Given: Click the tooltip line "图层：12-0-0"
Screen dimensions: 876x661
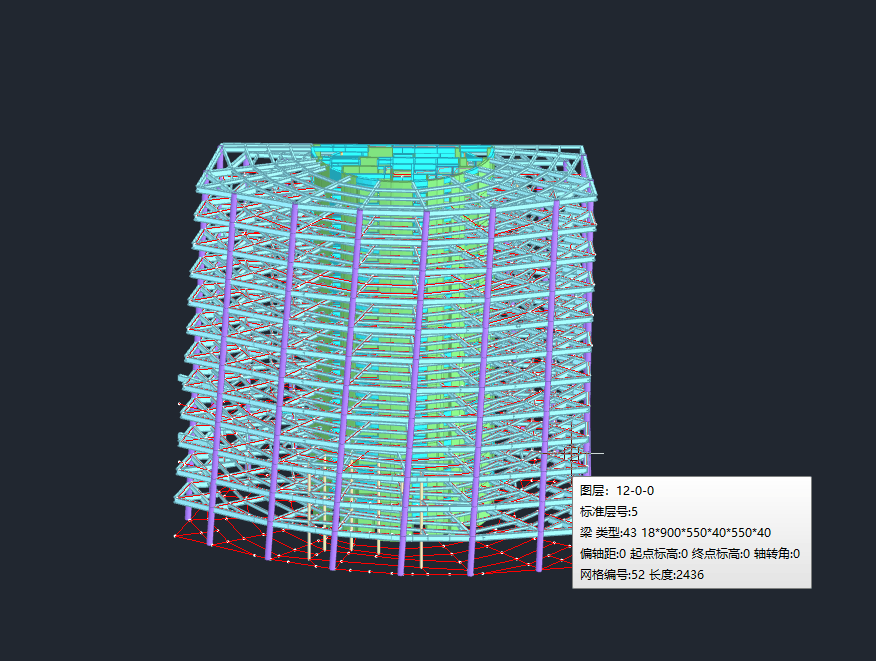Looking at the screenshot, I should click(617, 491).
